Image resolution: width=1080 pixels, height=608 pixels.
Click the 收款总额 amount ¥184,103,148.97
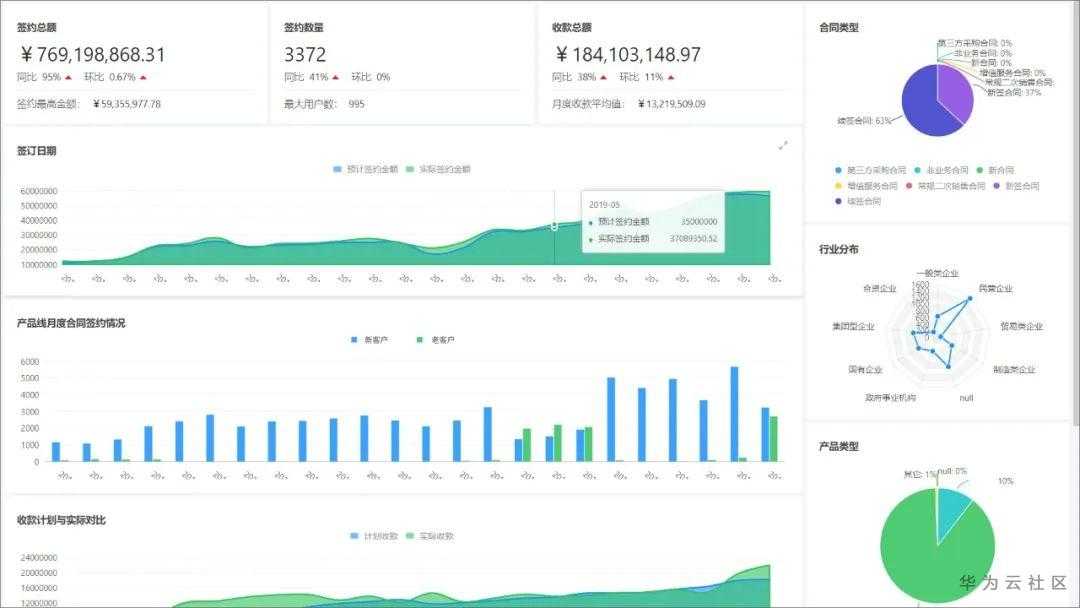[628, 55]
